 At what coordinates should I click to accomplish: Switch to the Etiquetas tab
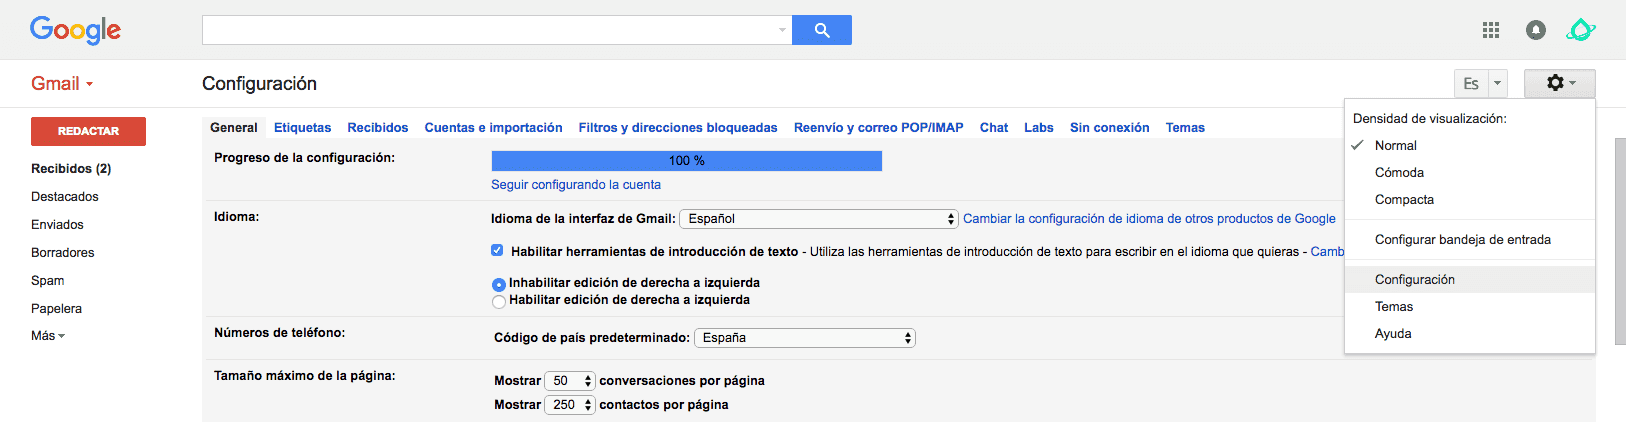[302, 128]
